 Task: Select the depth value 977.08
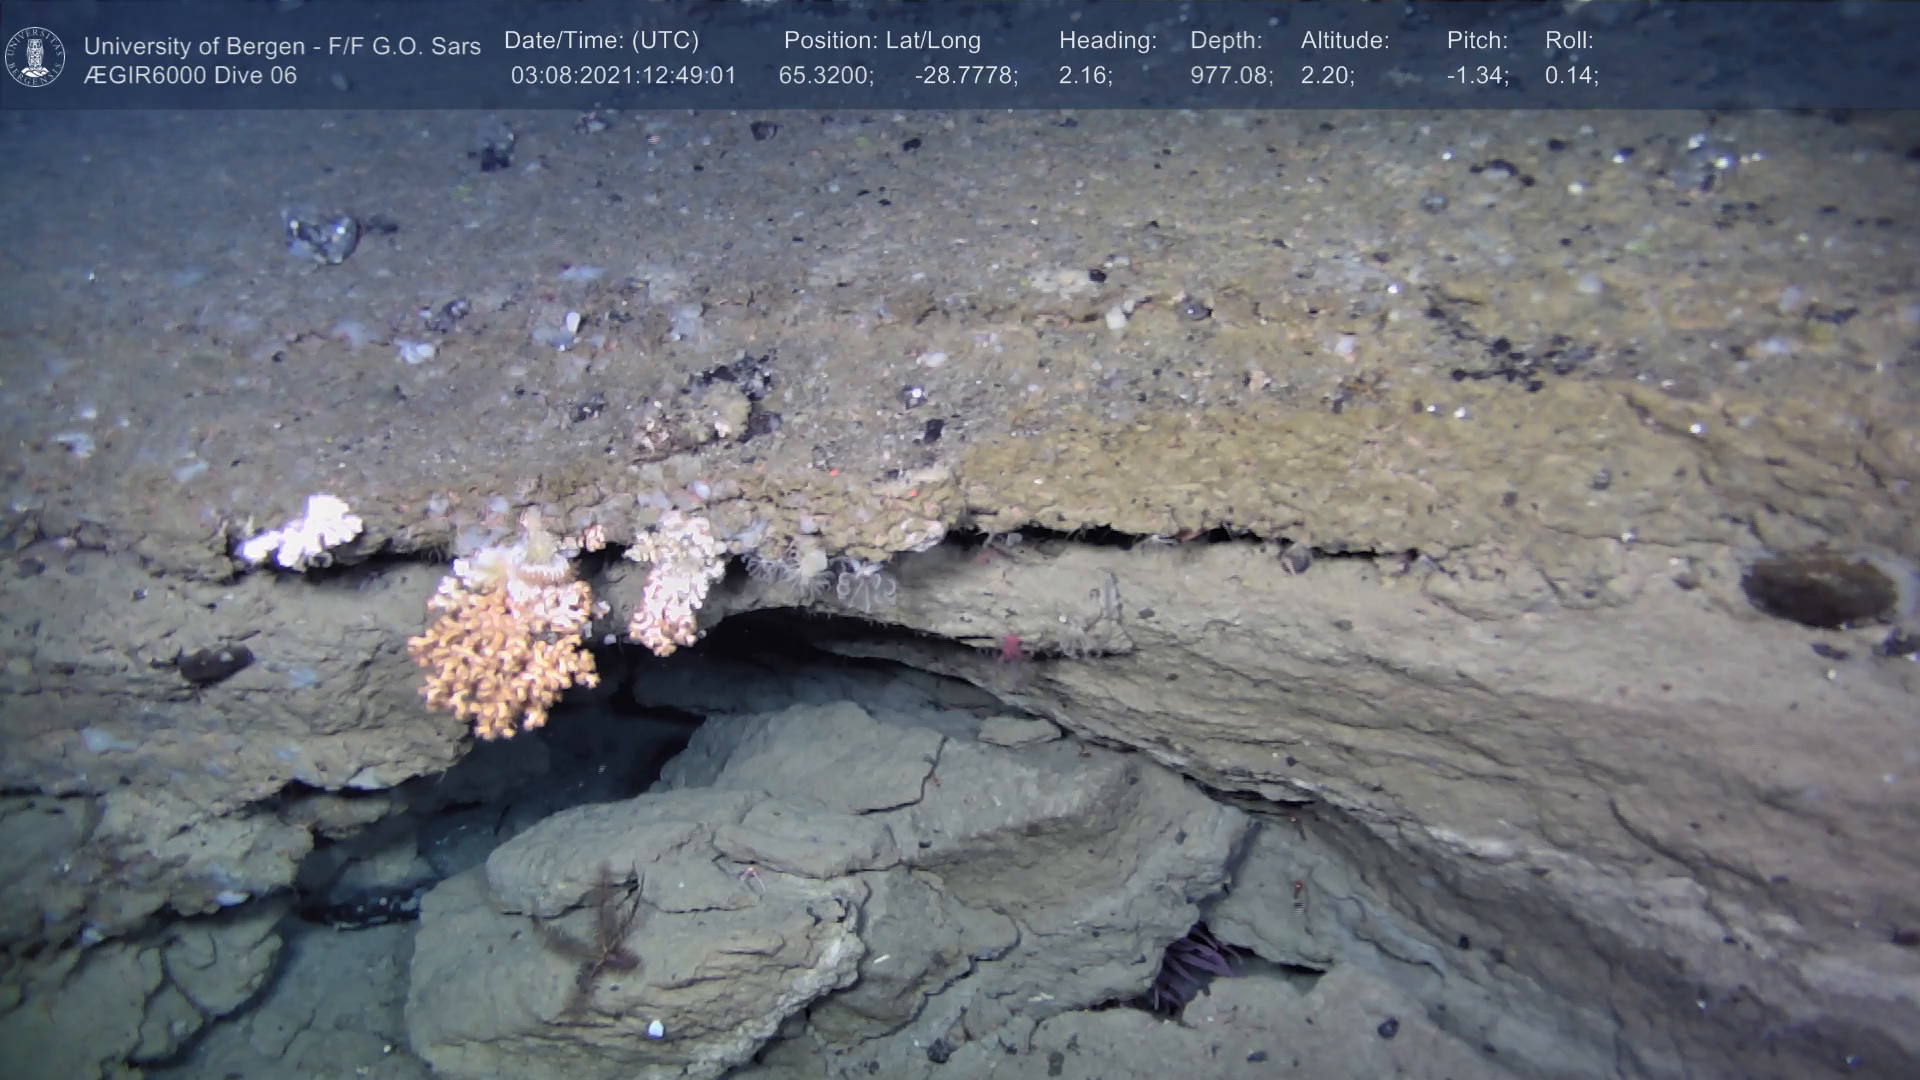click(x=1231, y=76)
